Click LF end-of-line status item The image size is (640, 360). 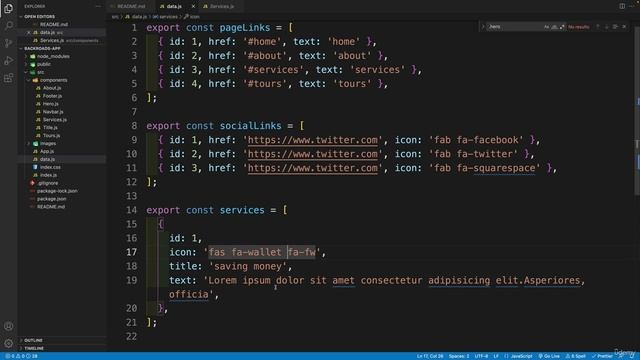pyautogui.click(x=496, y=356)
